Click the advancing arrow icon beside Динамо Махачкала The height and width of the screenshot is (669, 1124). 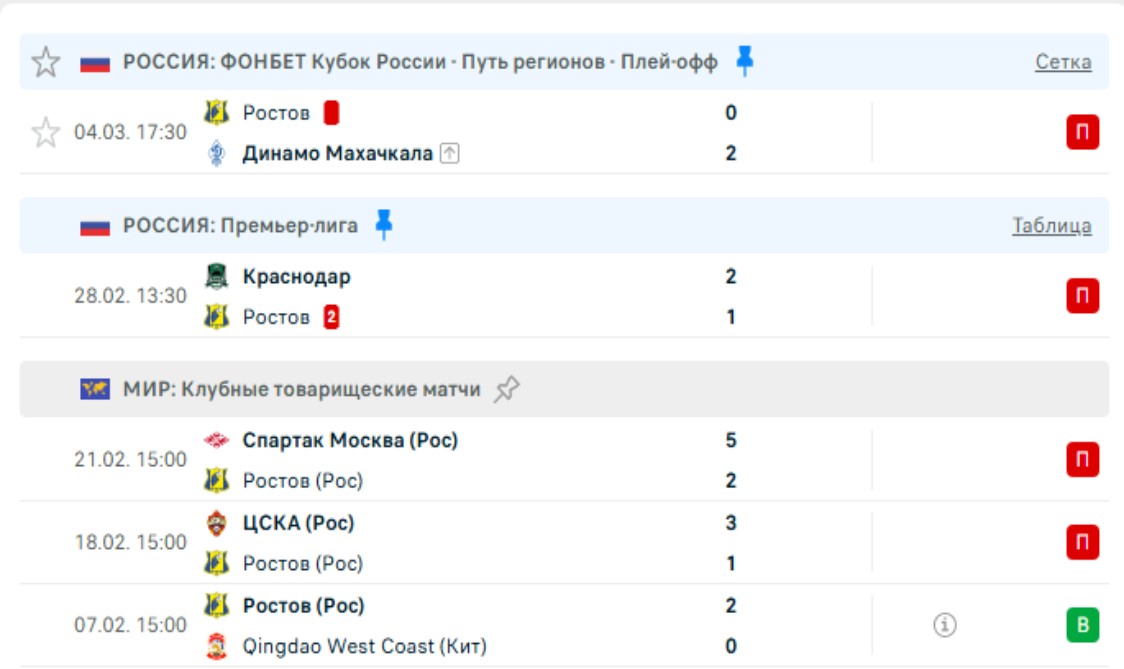click(x=450, y=153)
